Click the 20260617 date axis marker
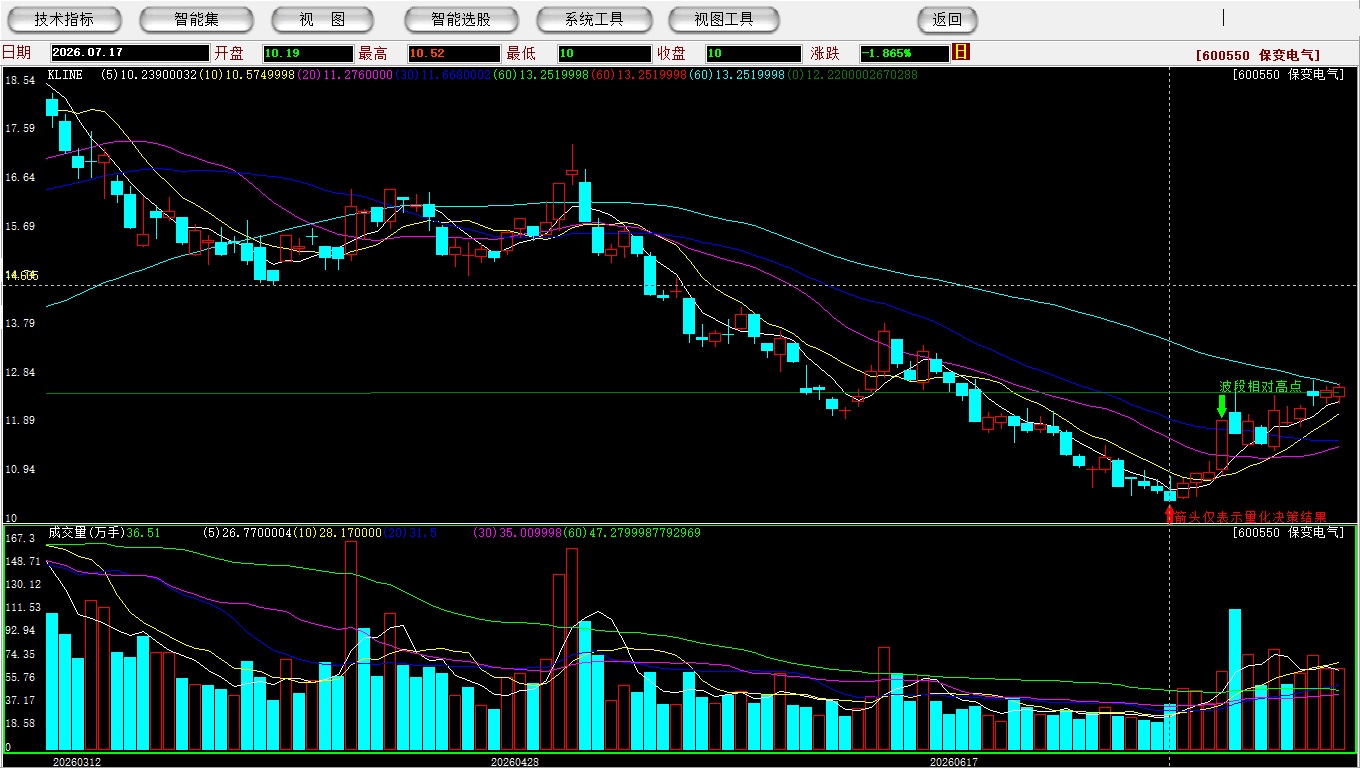The image size is (1360, 768). (954, 761)
